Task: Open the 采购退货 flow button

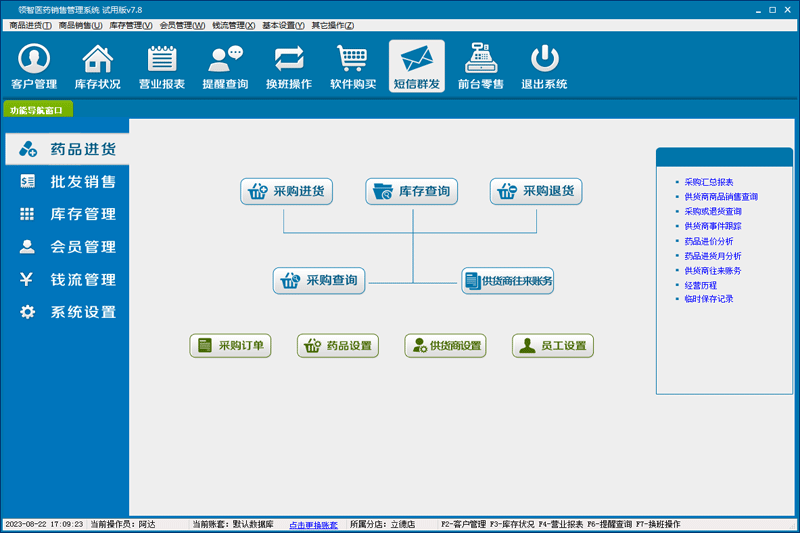Action: pyautogui.click(x=536, y=191)
